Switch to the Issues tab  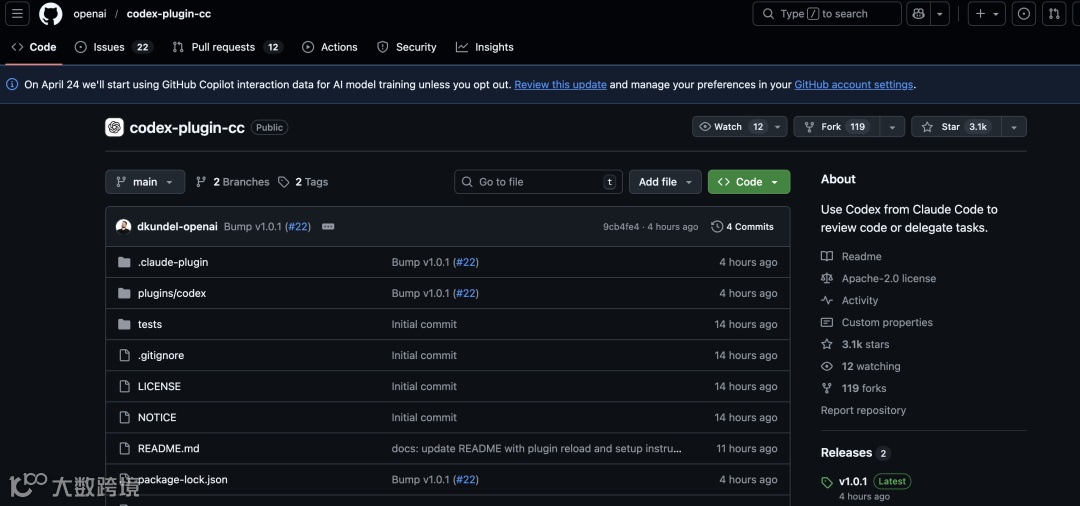(113, 47)
